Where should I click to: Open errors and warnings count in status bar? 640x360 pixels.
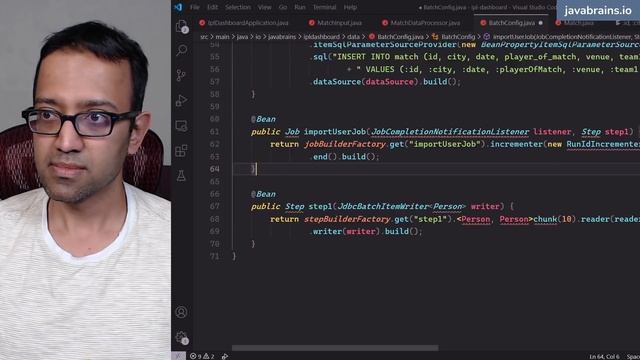[202, 356]
